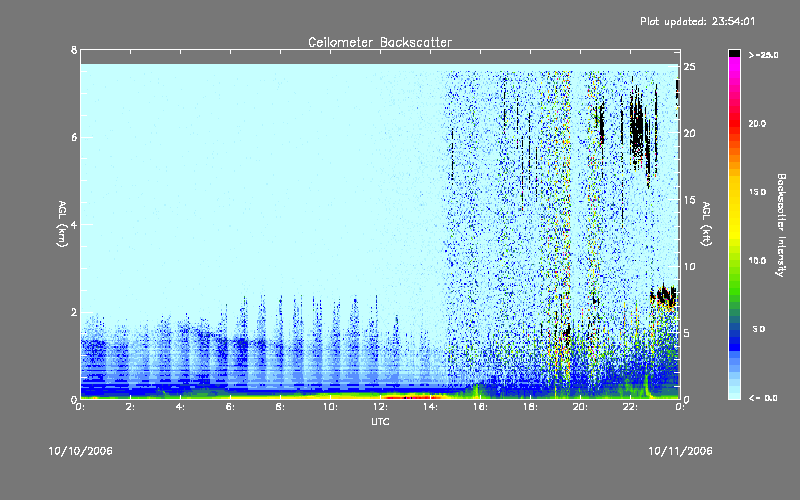The height and width of the screenshot is (500, 800).
Task: Click the "5" tick on the kft axis
Action: [x=687, y=333]
